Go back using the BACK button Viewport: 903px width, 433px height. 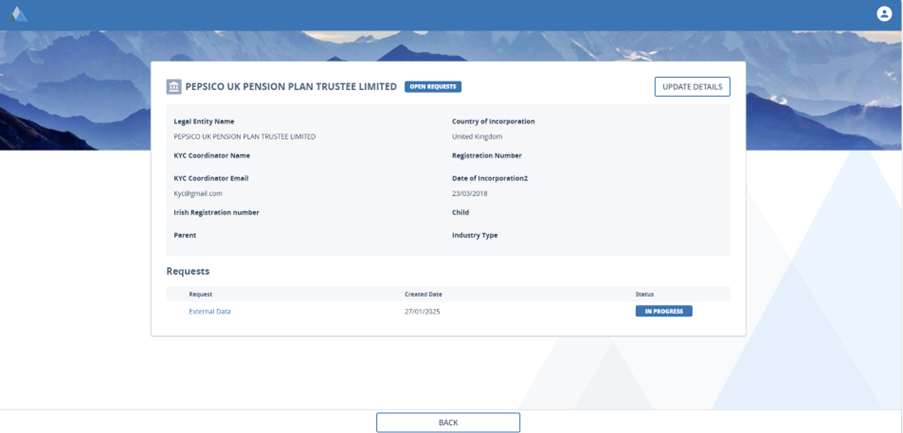[448, 422]
